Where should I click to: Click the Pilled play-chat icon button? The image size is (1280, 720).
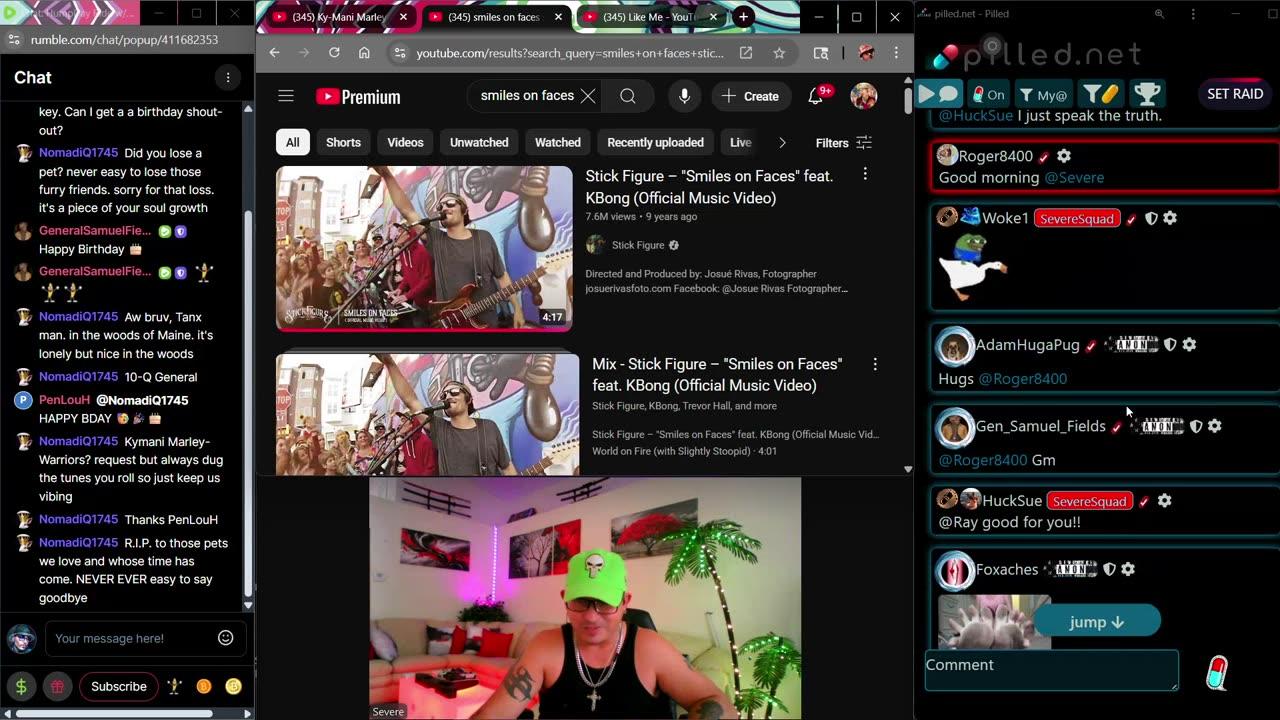click(x=938, y=94)
